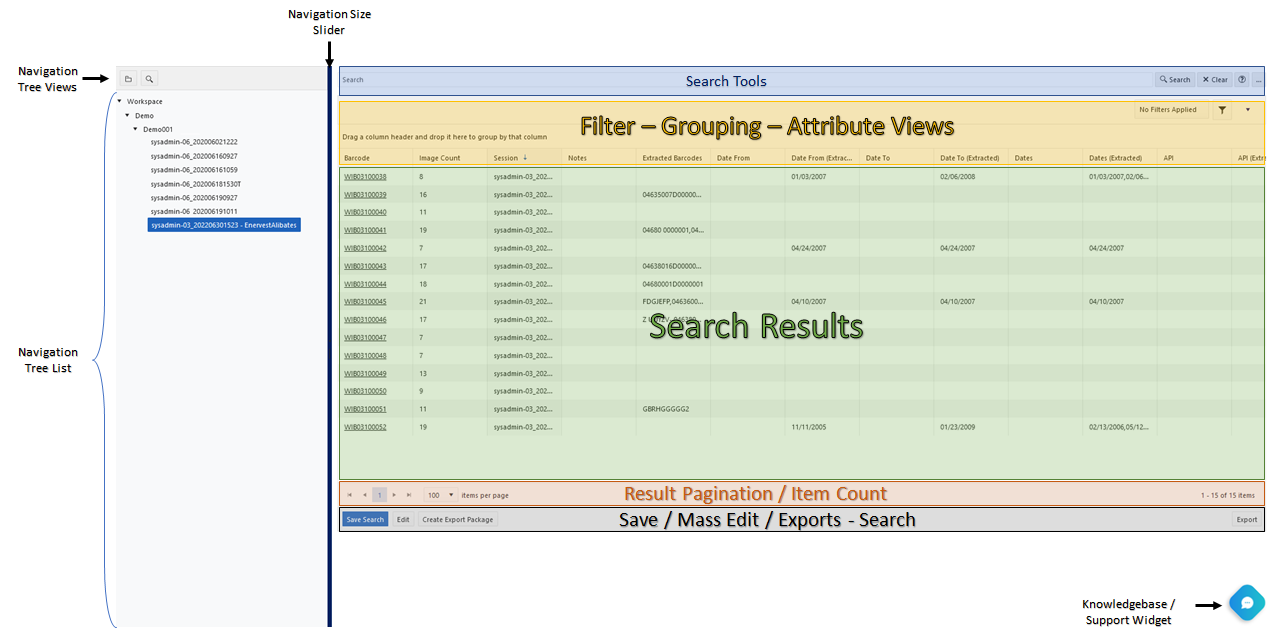Select sysadmin-06_202006161059 in the tree

pos(194,170)
